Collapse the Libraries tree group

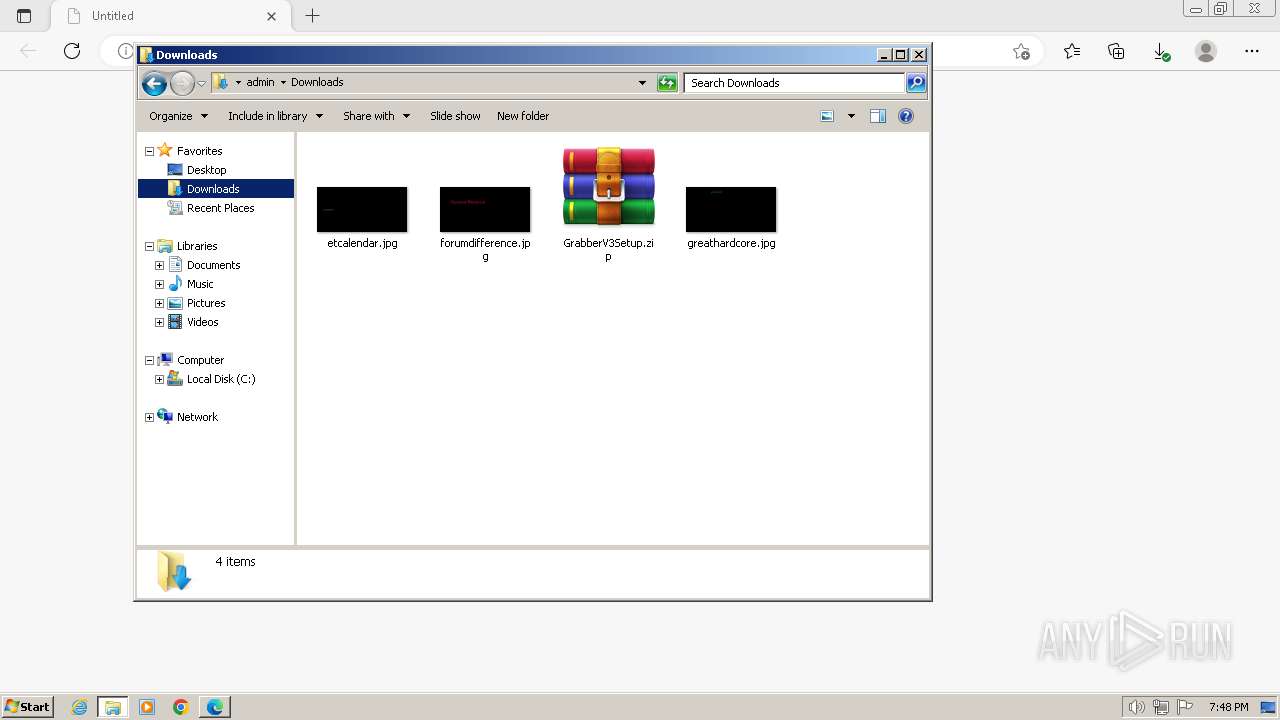(150, 246)
